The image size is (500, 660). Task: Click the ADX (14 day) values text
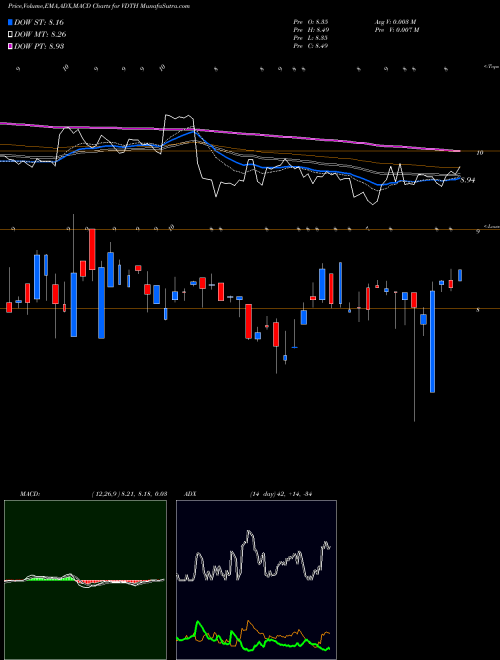pyautogui.click(x=279, y=494)
